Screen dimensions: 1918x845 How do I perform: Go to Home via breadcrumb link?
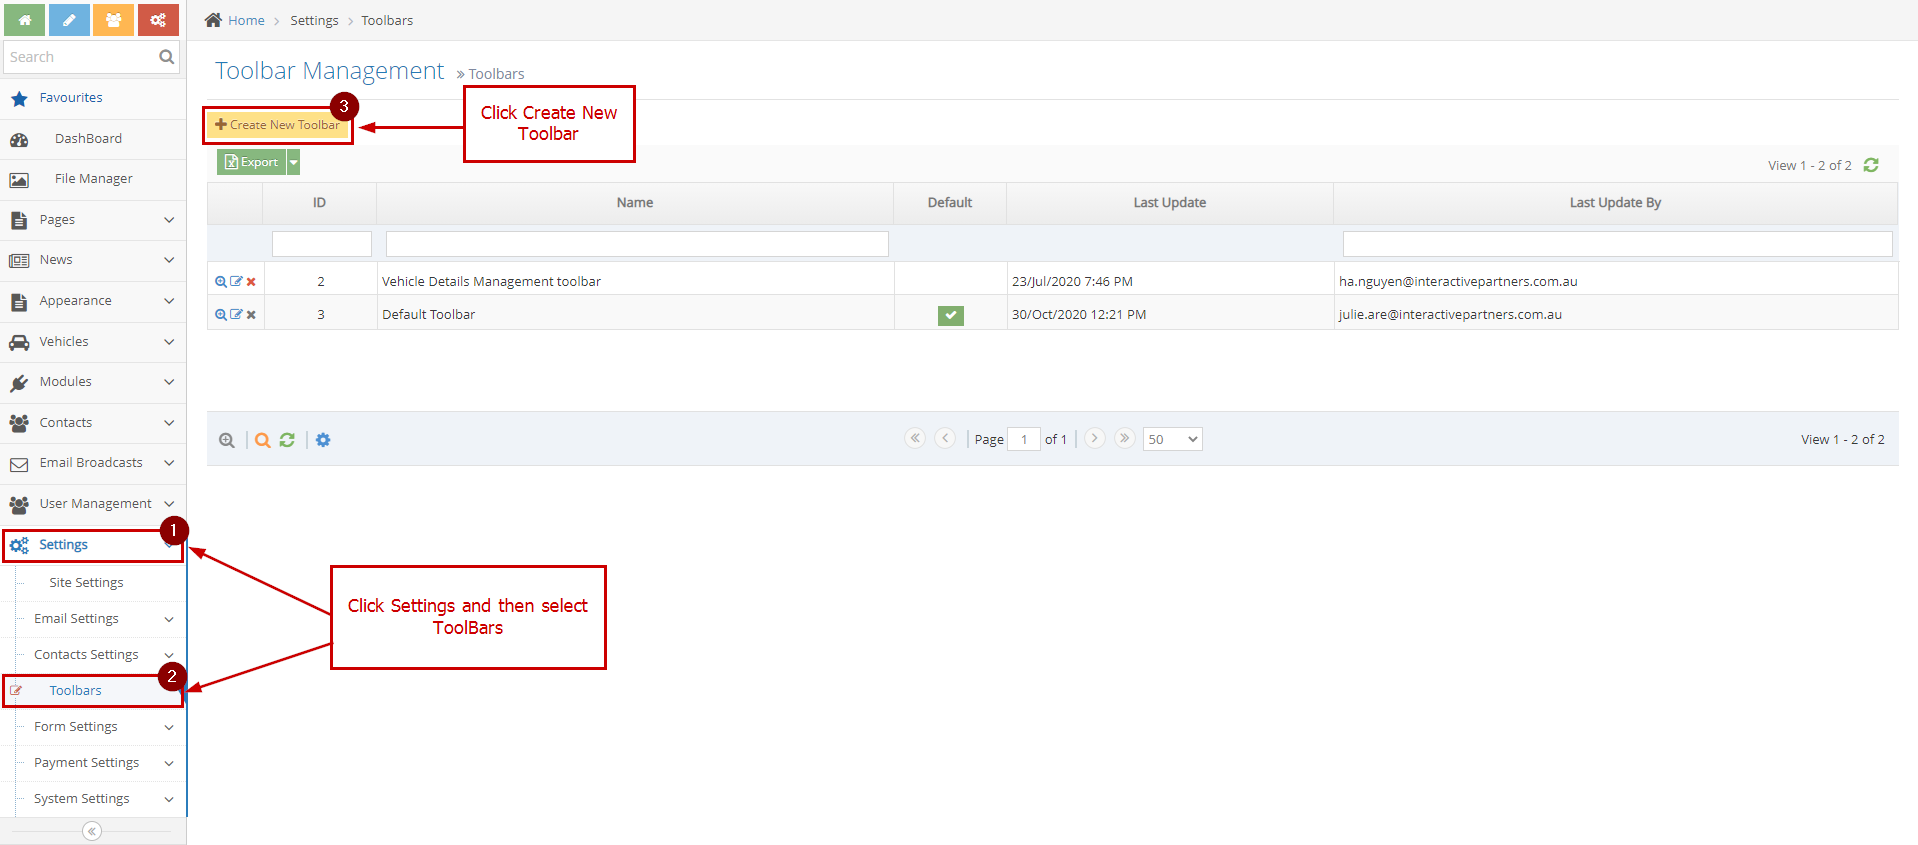[x=246, y=20]
